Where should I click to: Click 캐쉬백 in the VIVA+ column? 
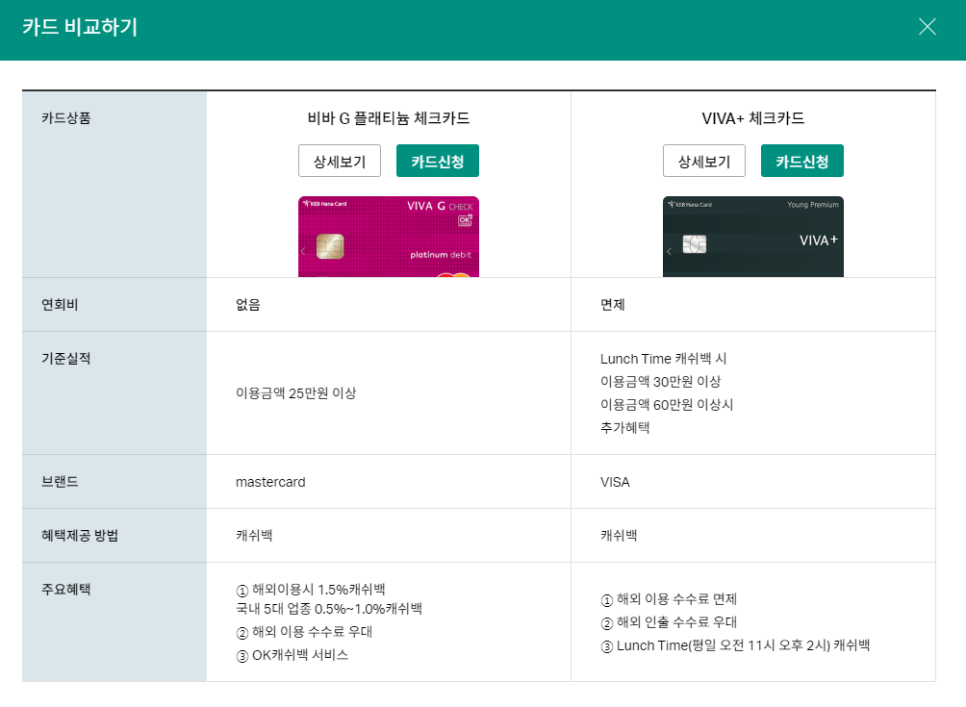(619, 535)
